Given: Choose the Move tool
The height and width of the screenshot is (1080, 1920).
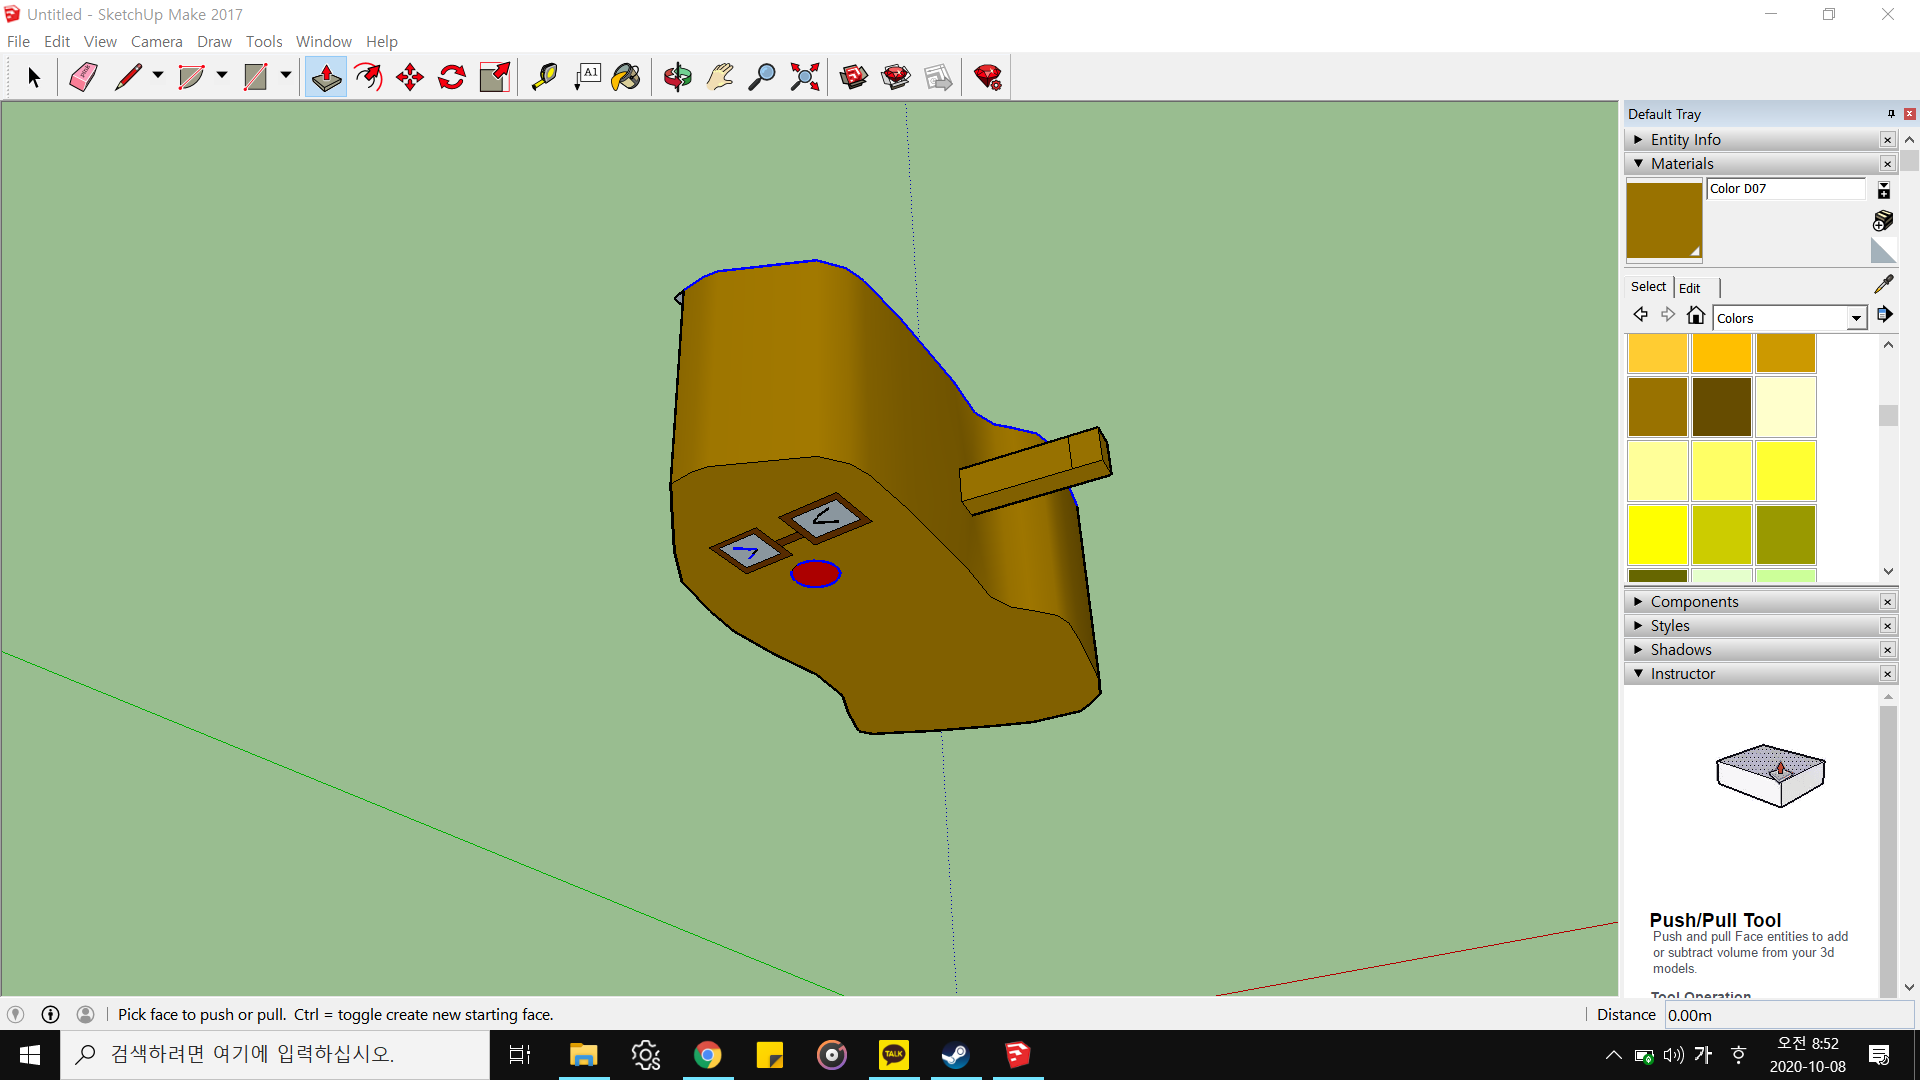Looking at the screenshot, I should coord(410,77).
